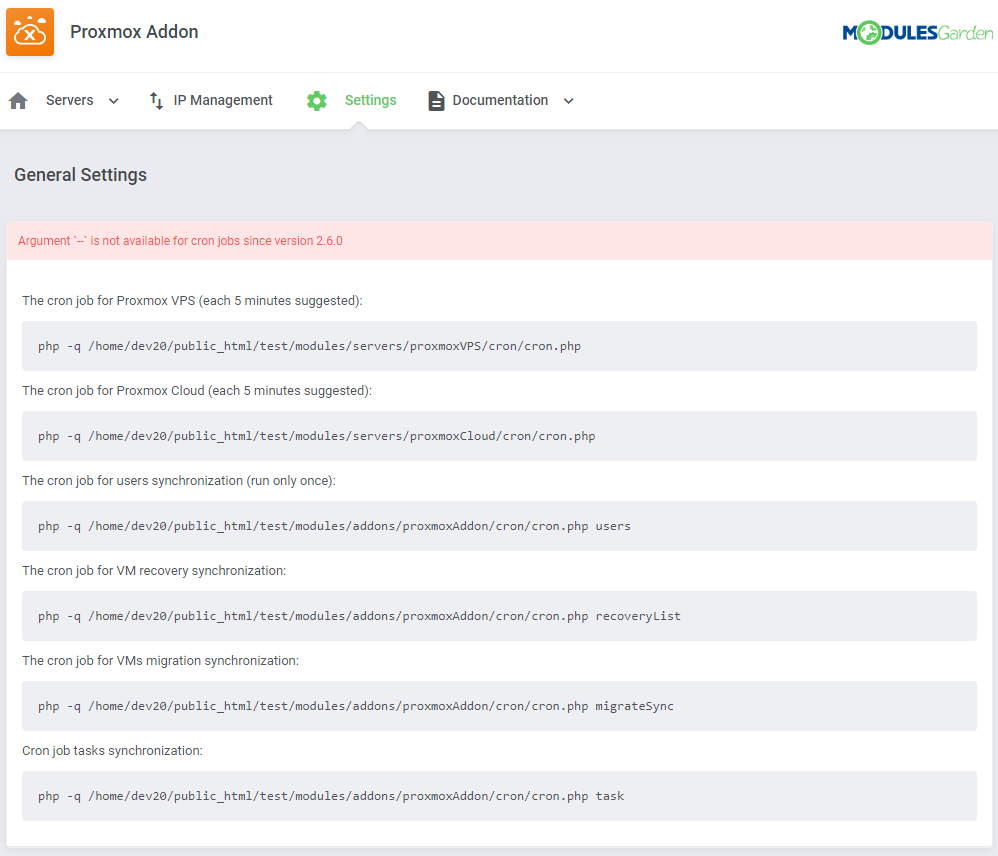998x856 pixels.
Task: Go to the home icon in navigation
Action: 18,101
